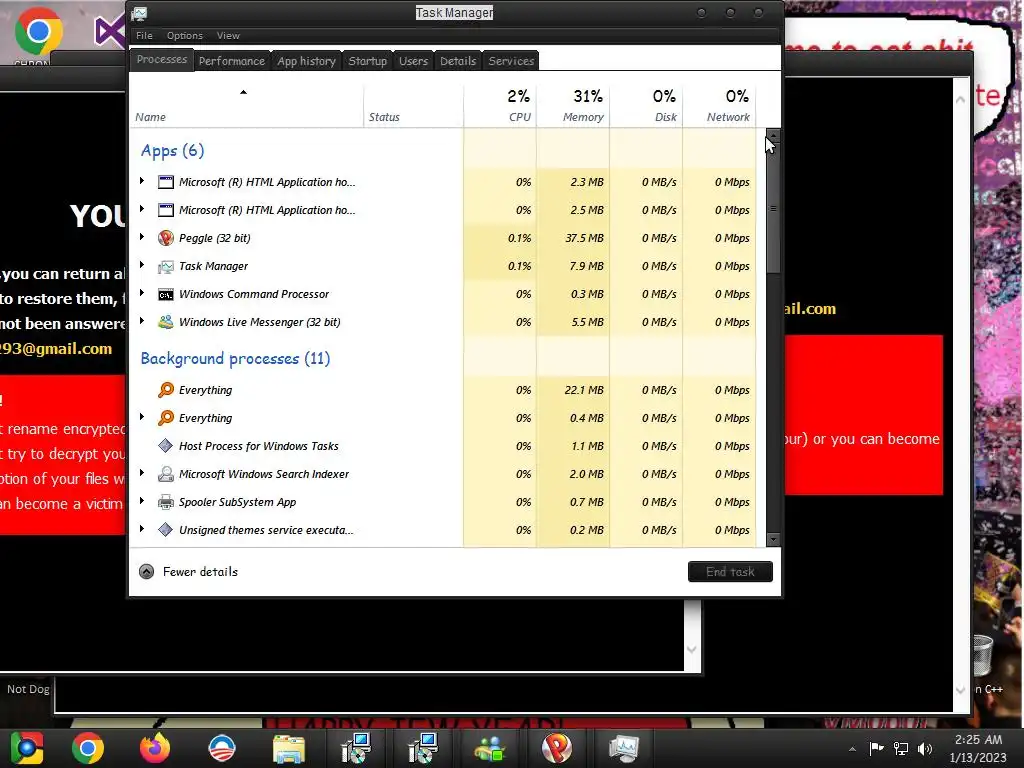
Task: Click the Action Center flag tray icon
Action: click(876, 748)
